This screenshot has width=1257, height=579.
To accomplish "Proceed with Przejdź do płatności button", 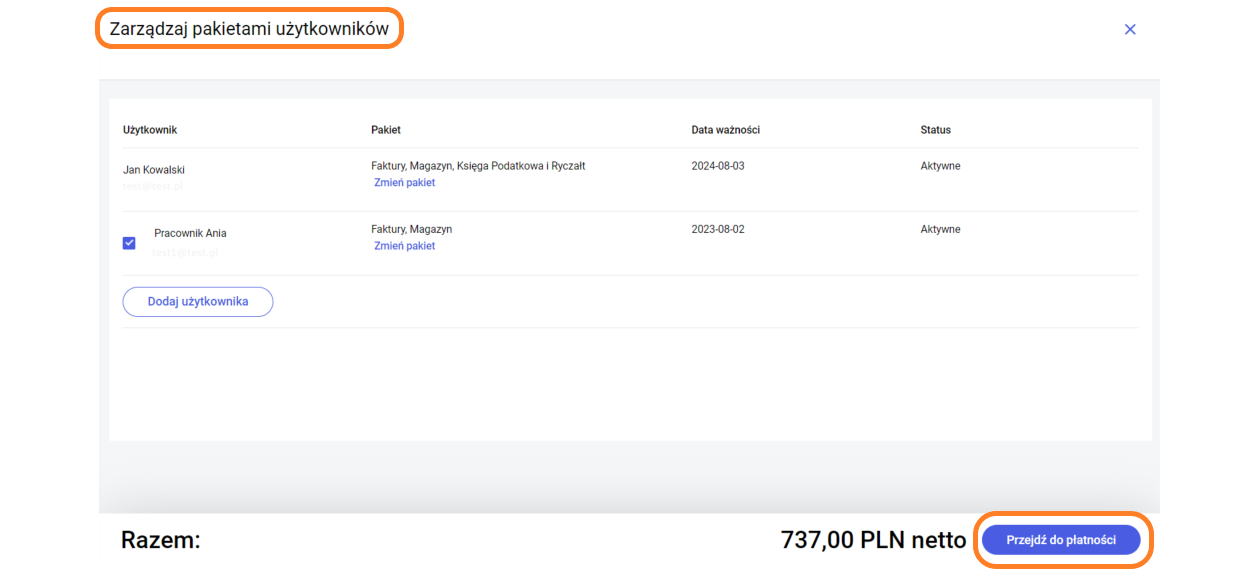I will (1061, 540).
